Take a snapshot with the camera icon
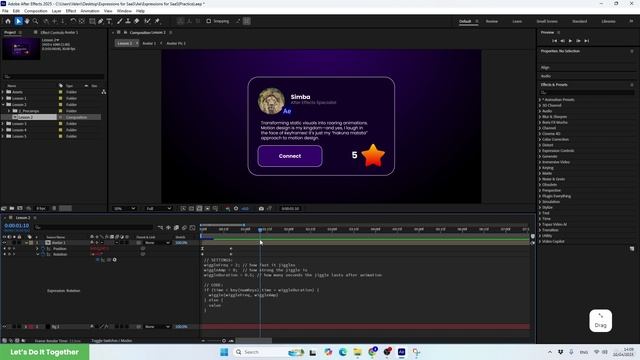The width and height of the screenshot is (640, 360). [261, 209]
